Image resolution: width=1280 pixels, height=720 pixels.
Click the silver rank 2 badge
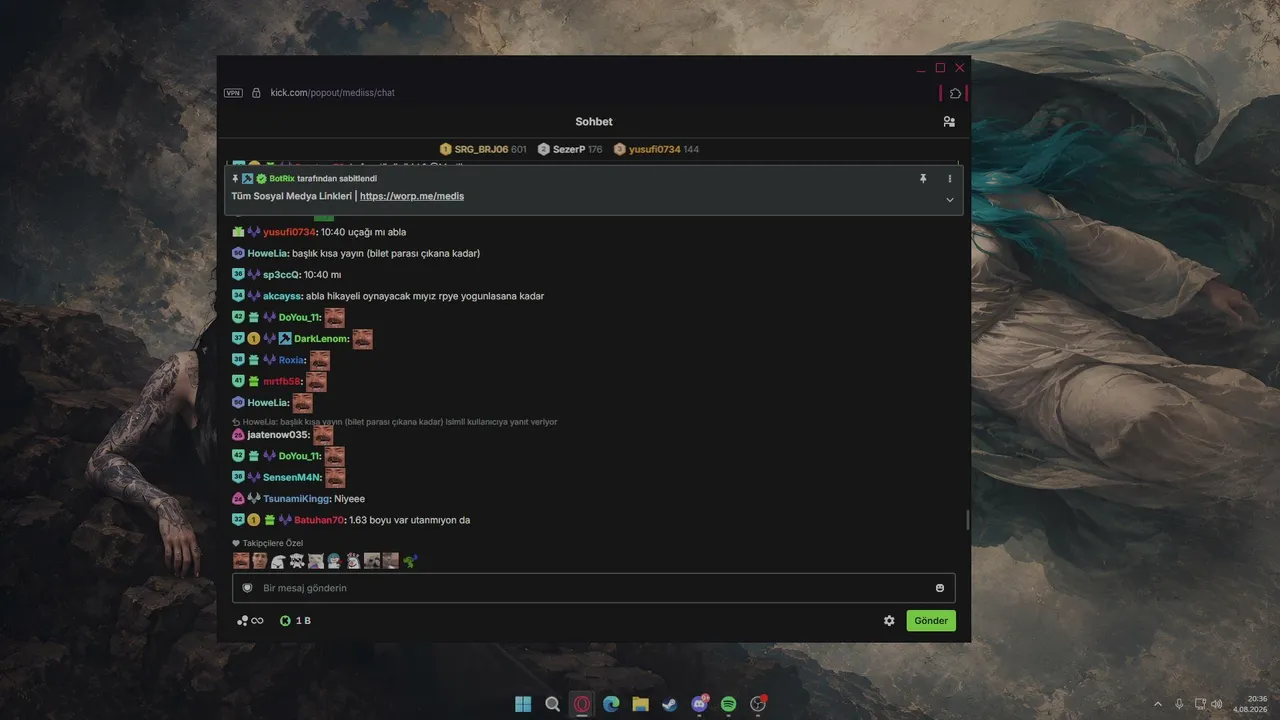[x=544, y=149]
